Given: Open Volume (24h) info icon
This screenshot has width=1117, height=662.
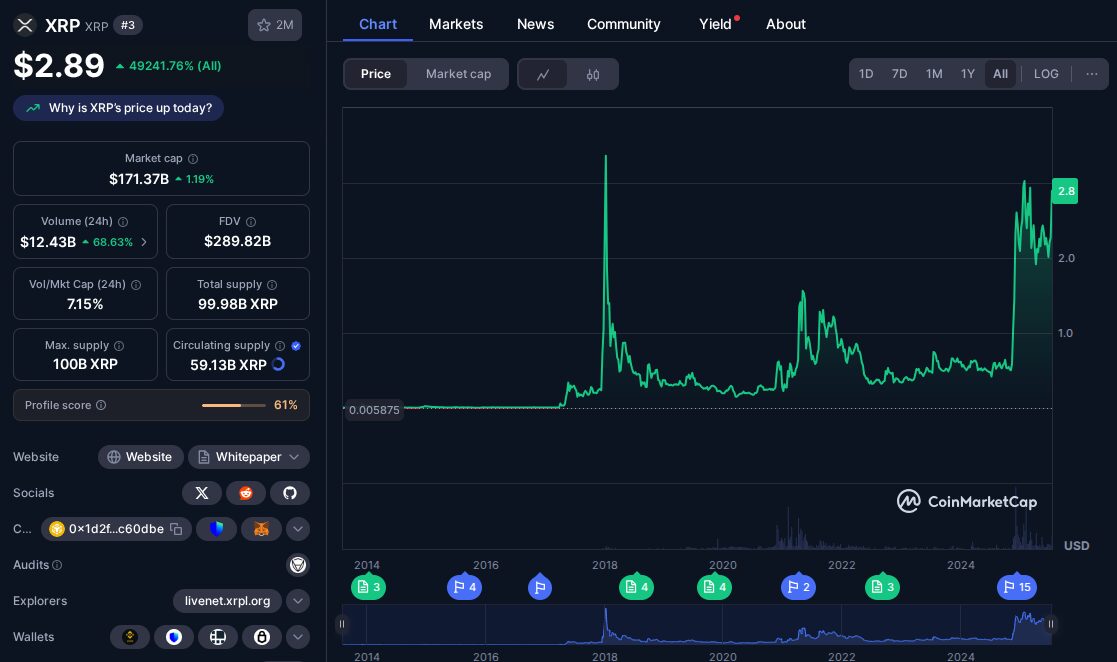Looking at the screenshot, I should 123,222.
